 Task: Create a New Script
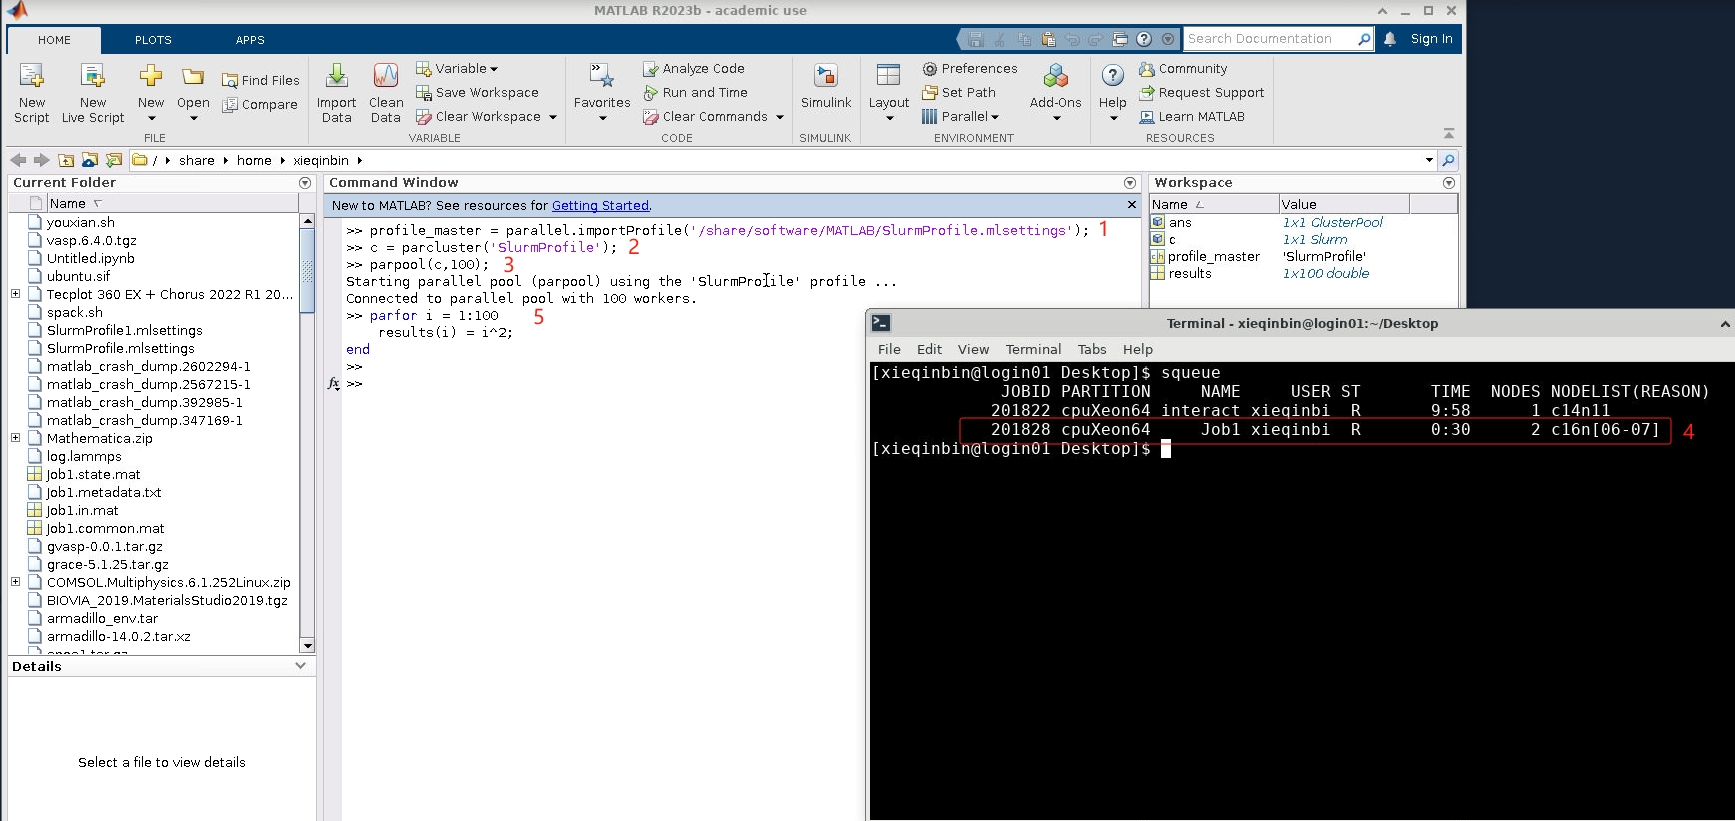click(x=31, y=93)
